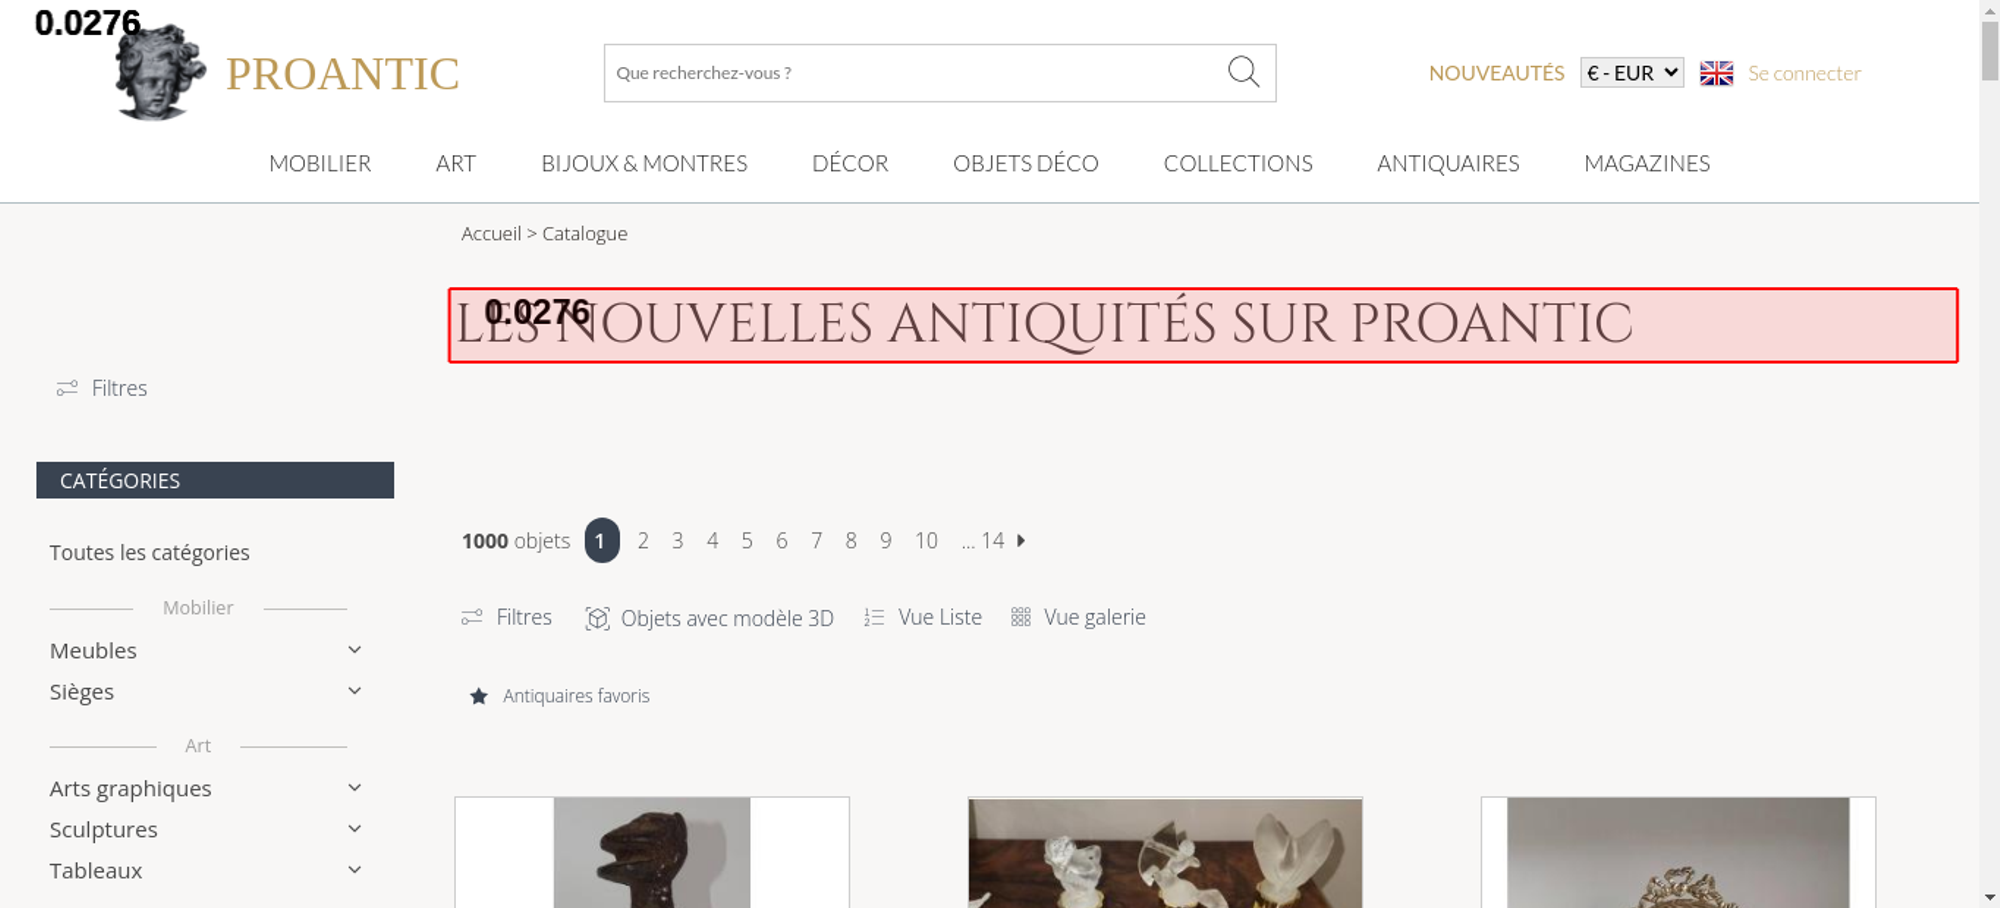Click the Antiquaires favoris star
2000x908 pixels.
(479, 696)
